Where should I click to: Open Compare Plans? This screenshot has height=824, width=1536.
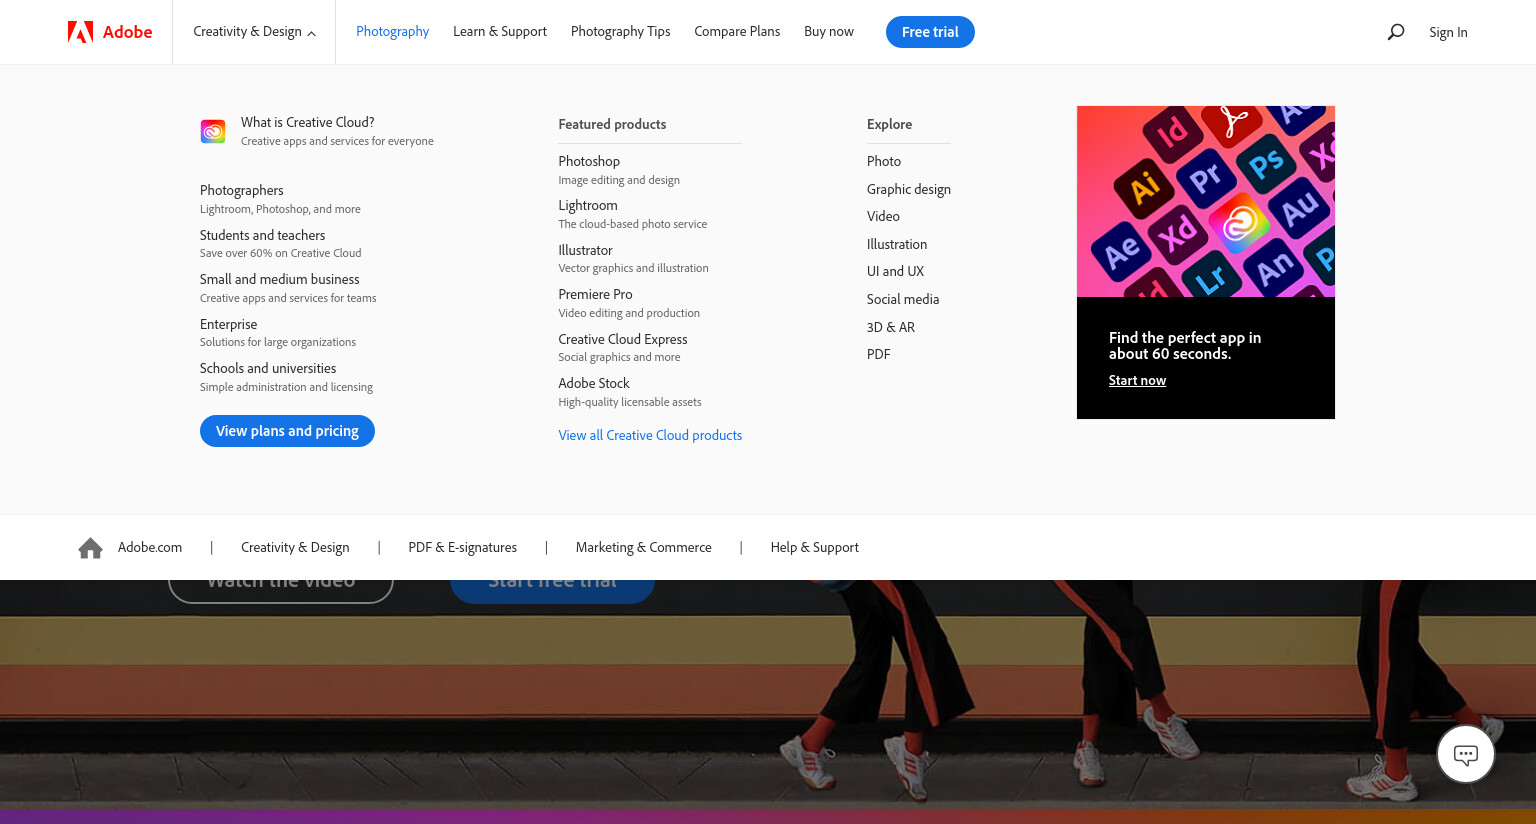(x=737, y=32)
